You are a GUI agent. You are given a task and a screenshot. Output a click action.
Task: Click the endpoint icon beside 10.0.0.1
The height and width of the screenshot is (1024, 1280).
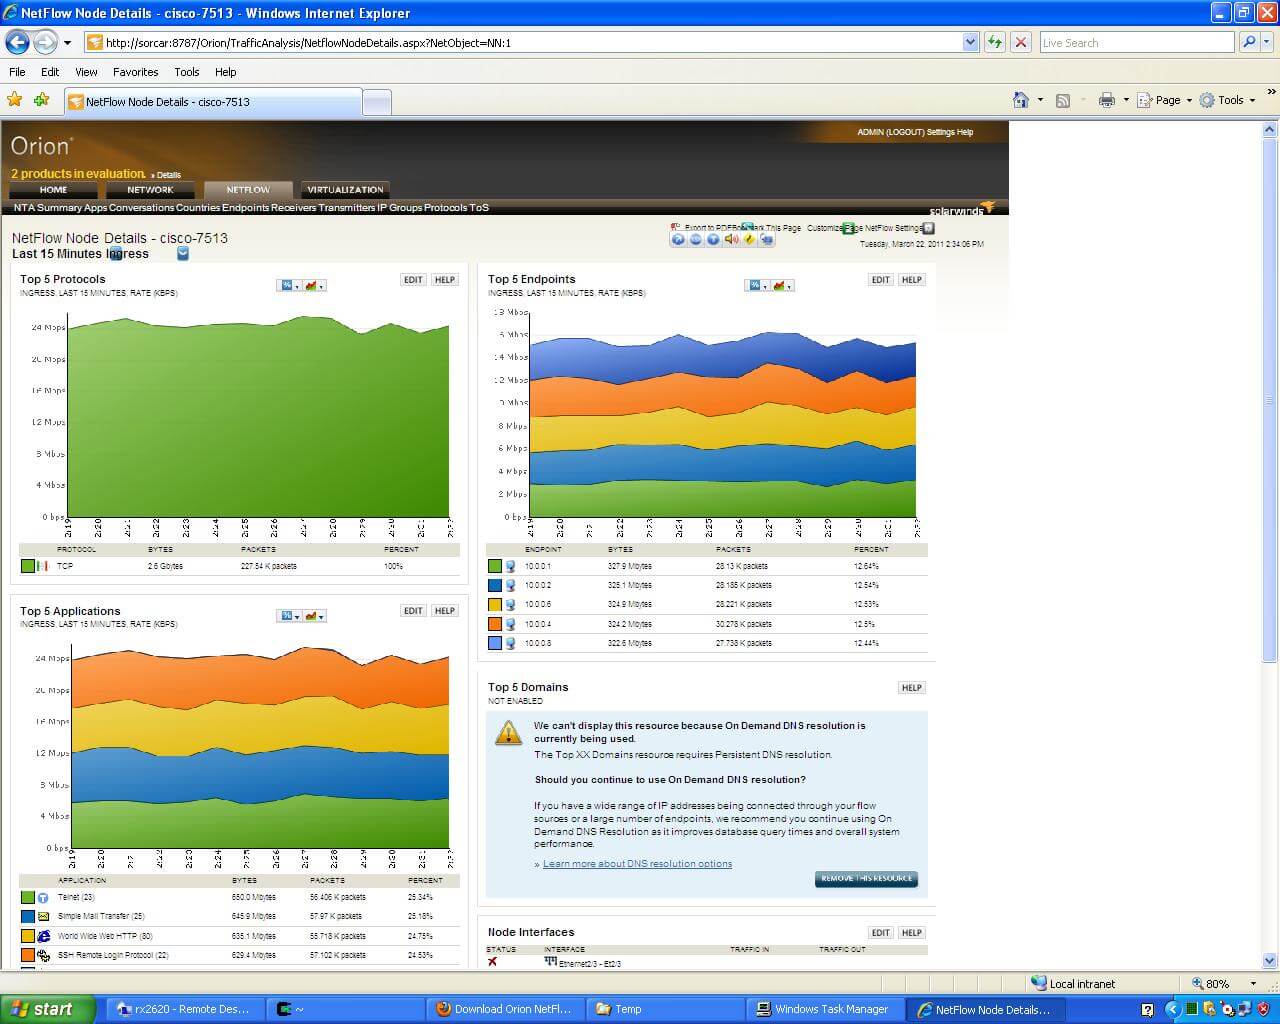(x=510, y=566)
